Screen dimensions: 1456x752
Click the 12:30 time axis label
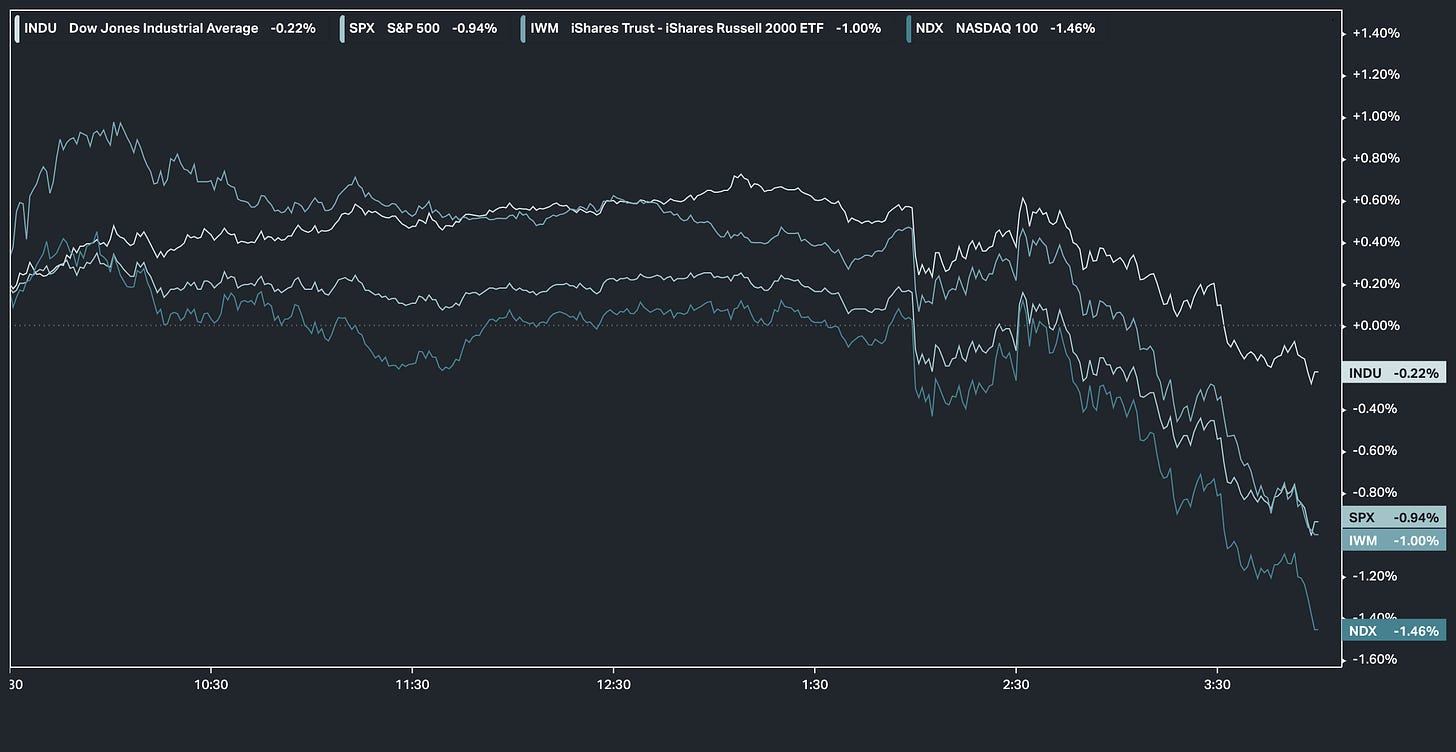(x=613, y=685)
